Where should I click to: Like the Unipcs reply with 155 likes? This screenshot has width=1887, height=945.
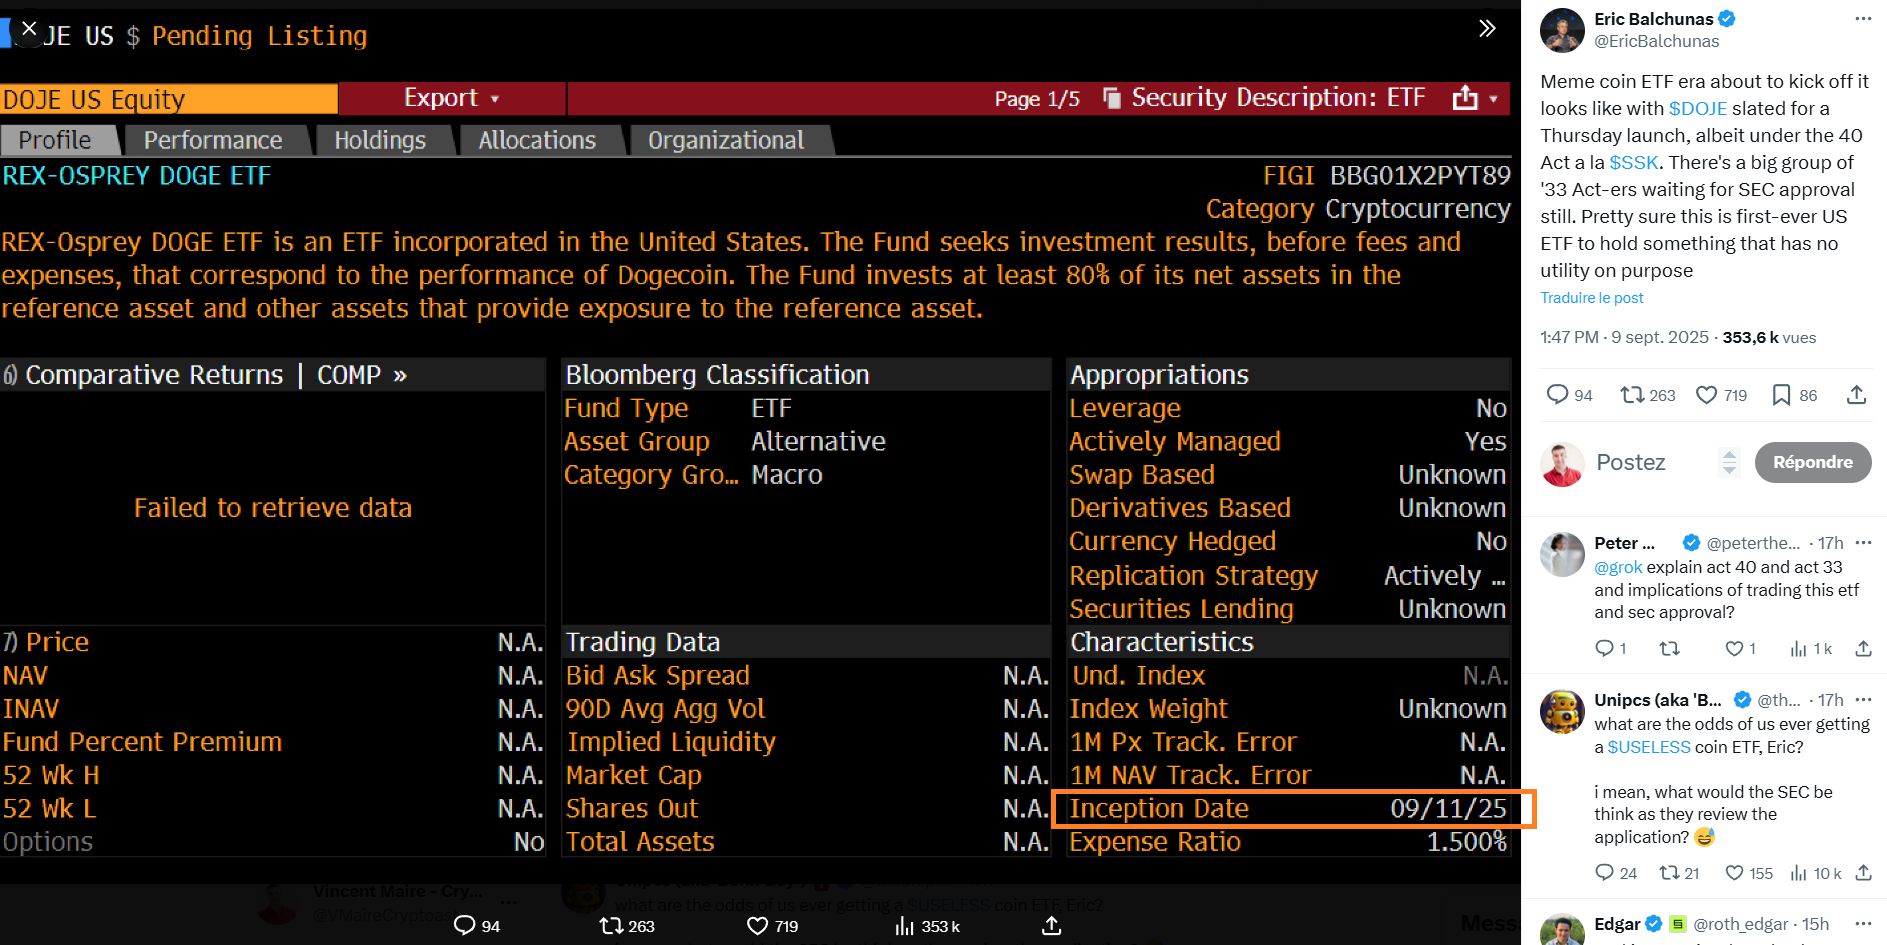pyautogui.click(x=1735, y=873)
